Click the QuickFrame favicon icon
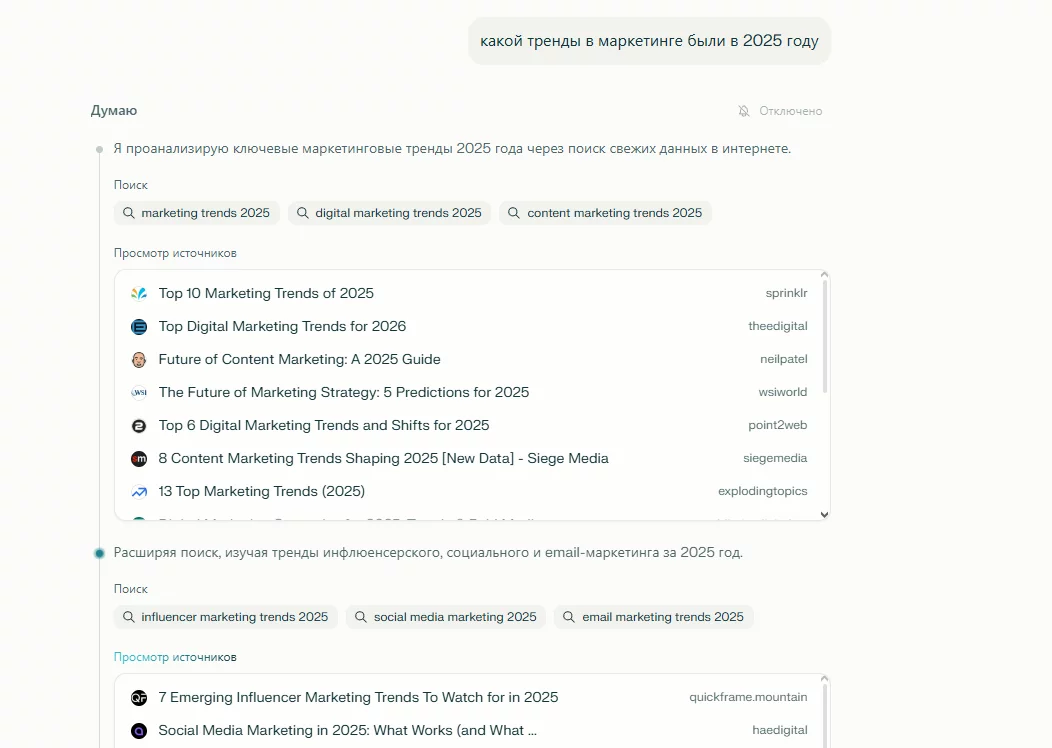Viewport: 1052px width, 748px height. coord(139,698)
